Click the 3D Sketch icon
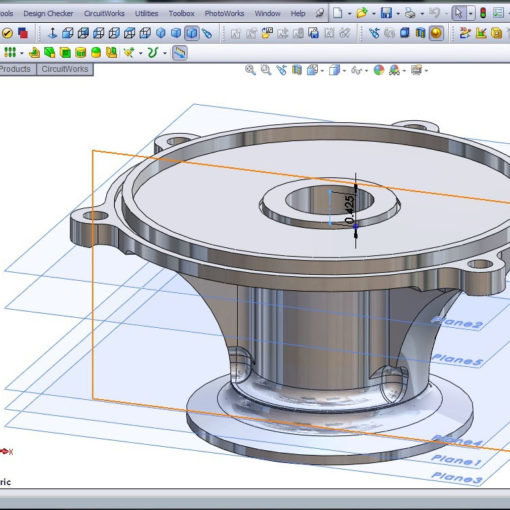Viewport: 510px width, 510px height. [x=465, y=33]
